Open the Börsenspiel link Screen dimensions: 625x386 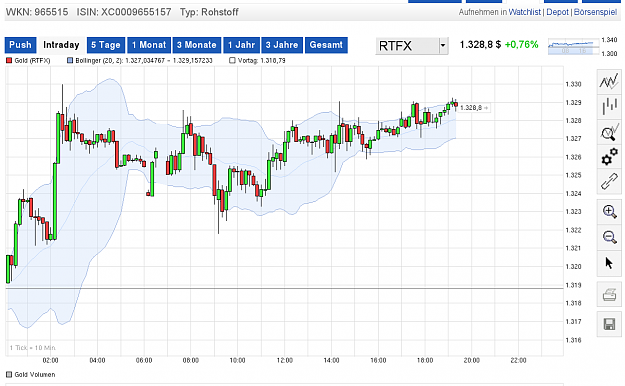tap(595, 12)
